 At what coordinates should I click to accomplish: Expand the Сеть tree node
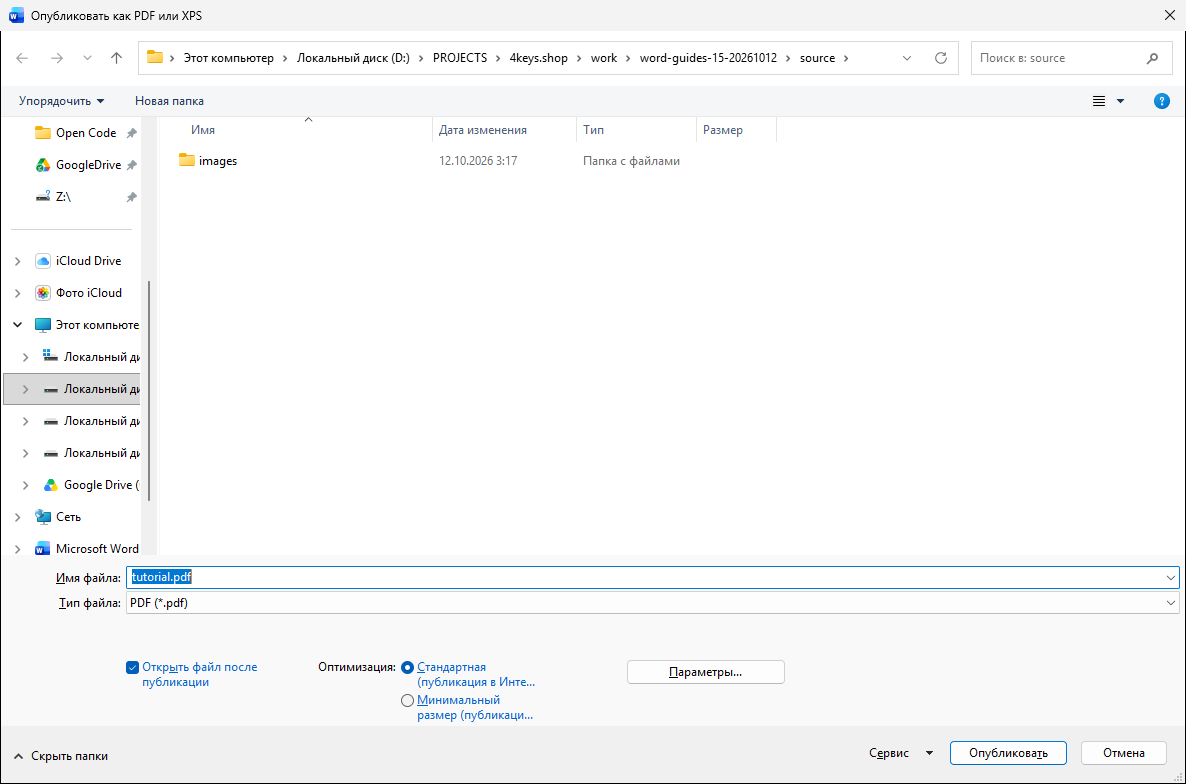coord(17,517)
